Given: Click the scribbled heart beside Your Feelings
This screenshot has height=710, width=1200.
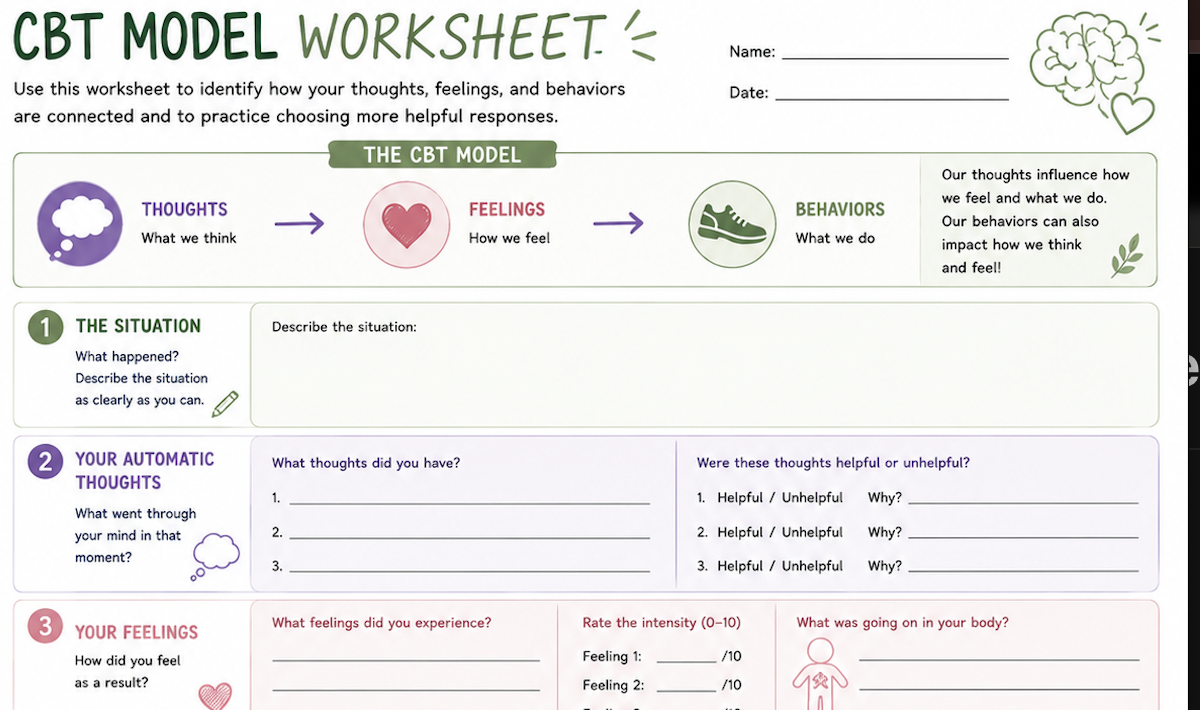Looking at the screenshot, I should pyautogui.click(x=215, y=695).
